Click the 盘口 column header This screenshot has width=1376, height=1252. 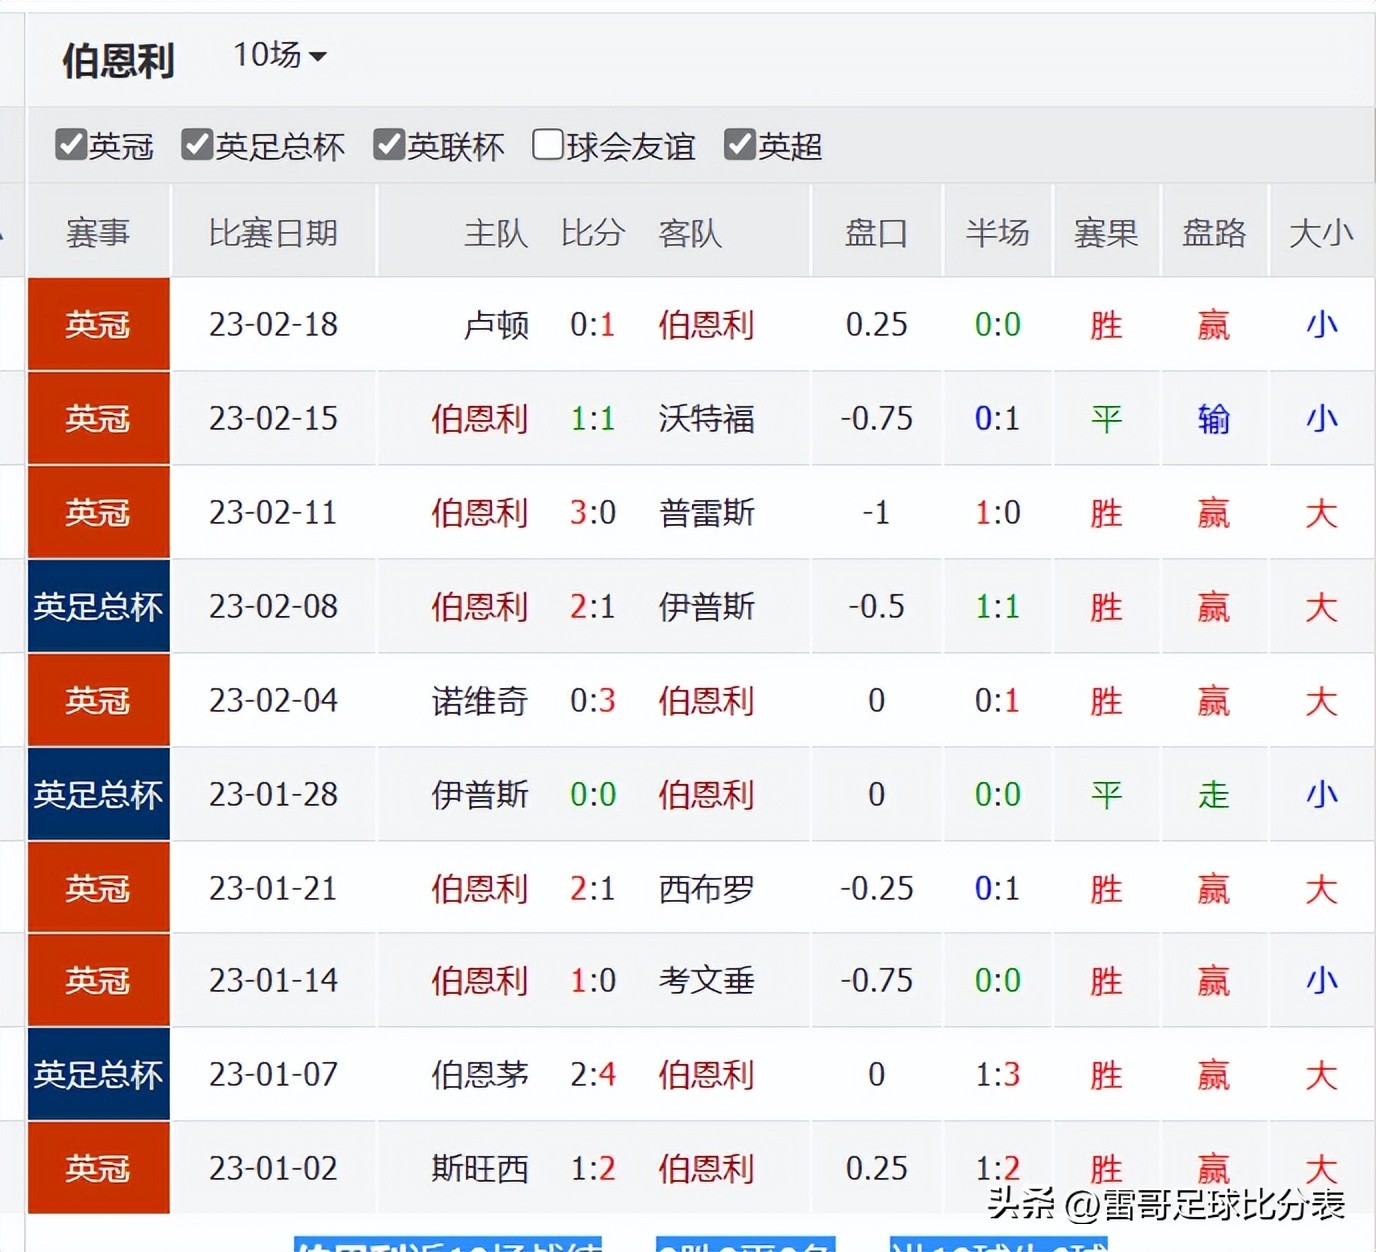pos(876,232)
